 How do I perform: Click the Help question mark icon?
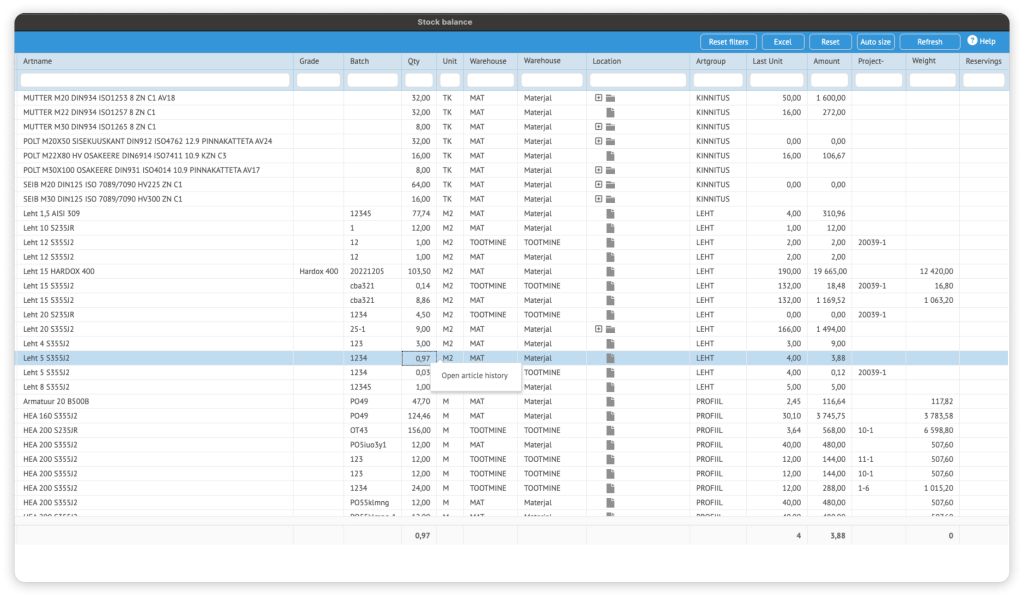971,42
